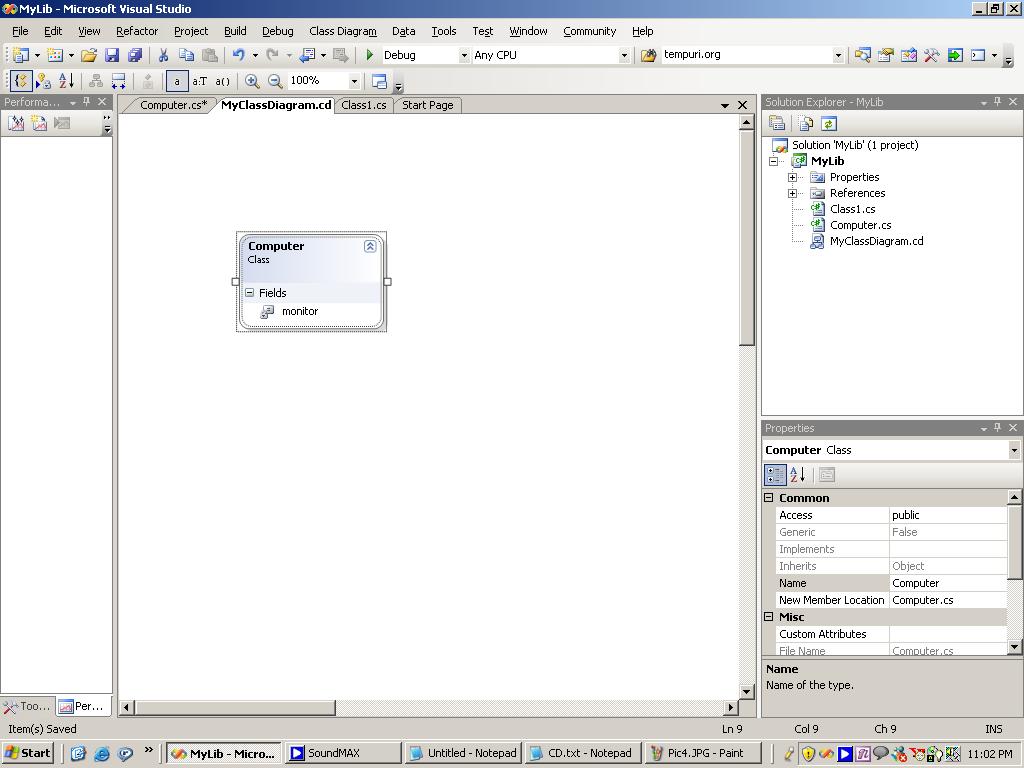Click the Class Details window icon

pyautogui.click(x=379, y=81)
